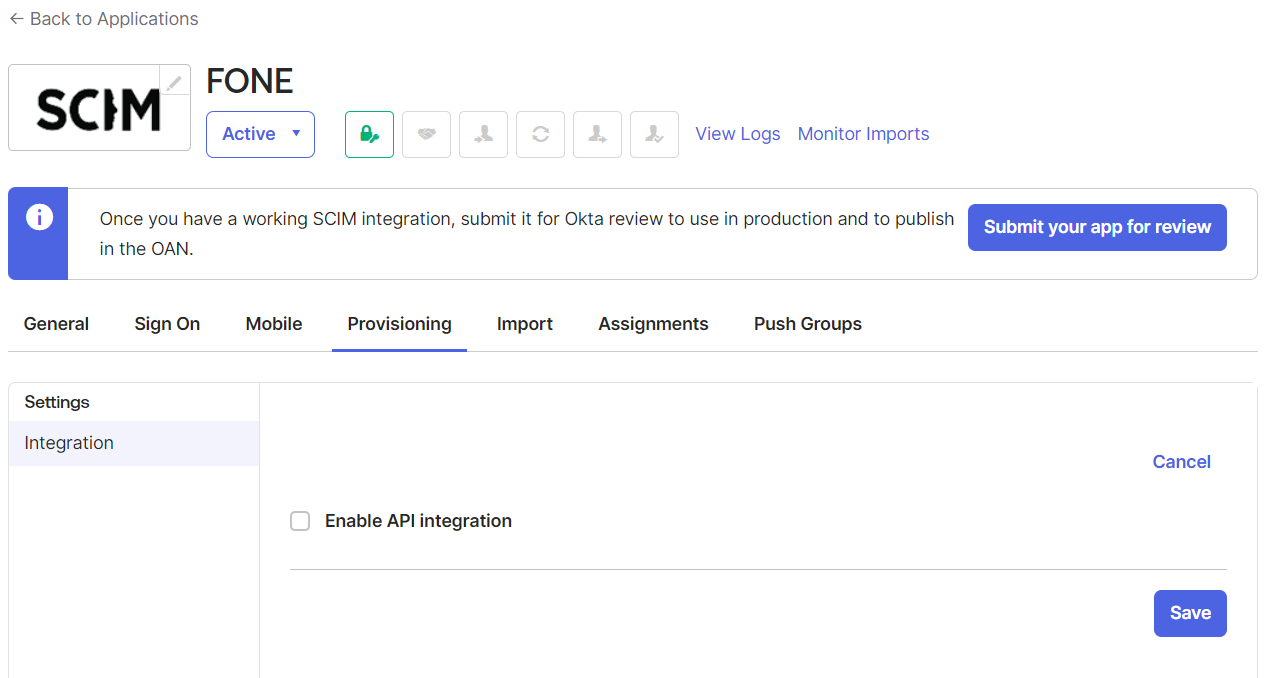Click the pencil icon to edit the logo
The image size is (1278, 678).
click(175, 82)
